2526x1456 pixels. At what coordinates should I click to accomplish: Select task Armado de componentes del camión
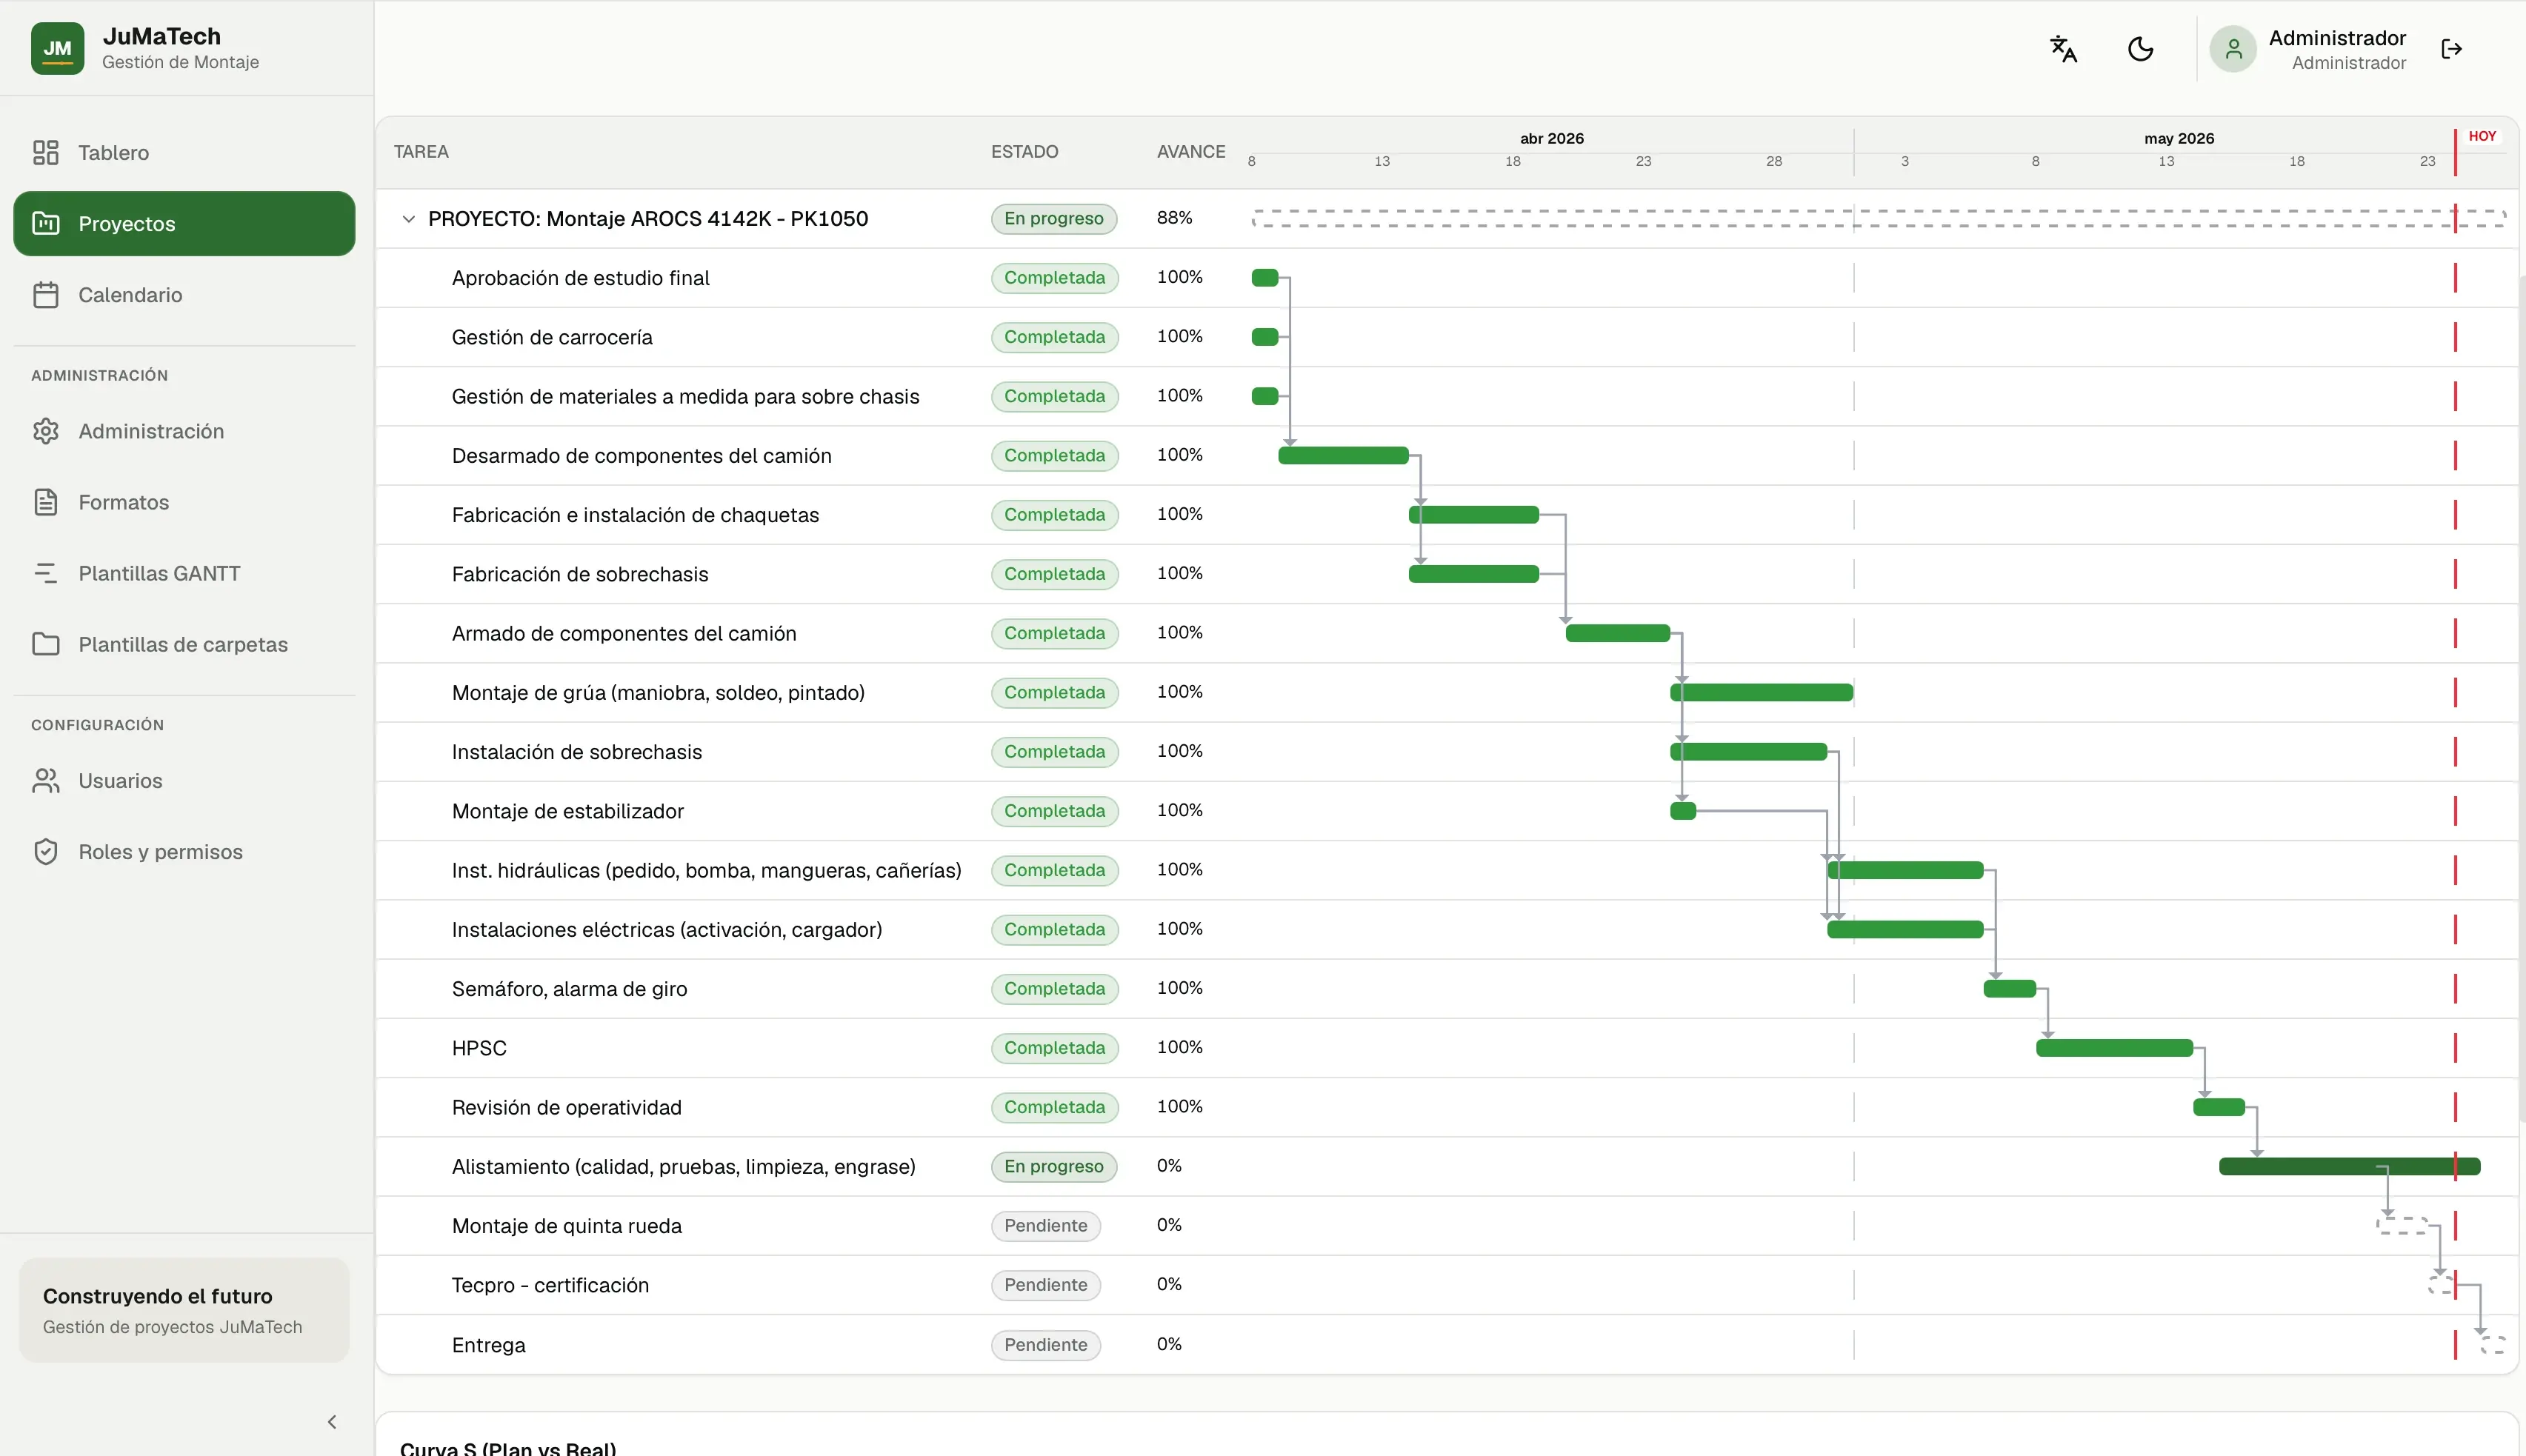point(624,633)
